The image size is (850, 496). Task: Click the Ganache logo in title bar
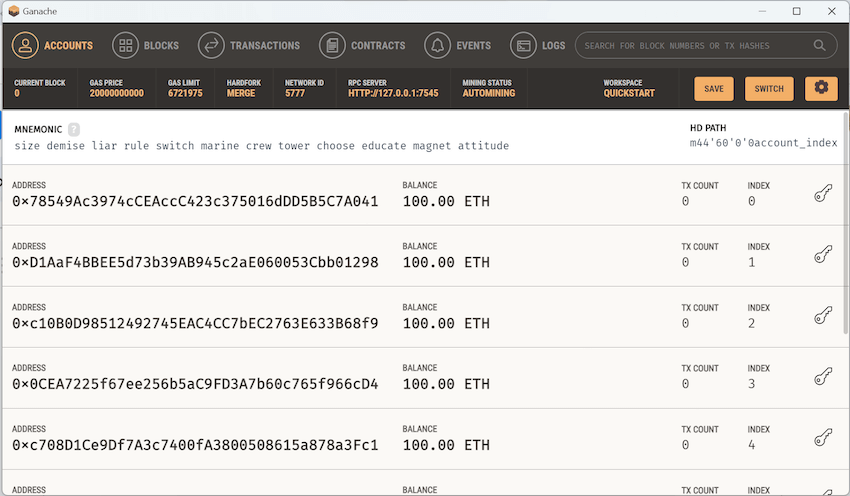[x=14, y=11]
